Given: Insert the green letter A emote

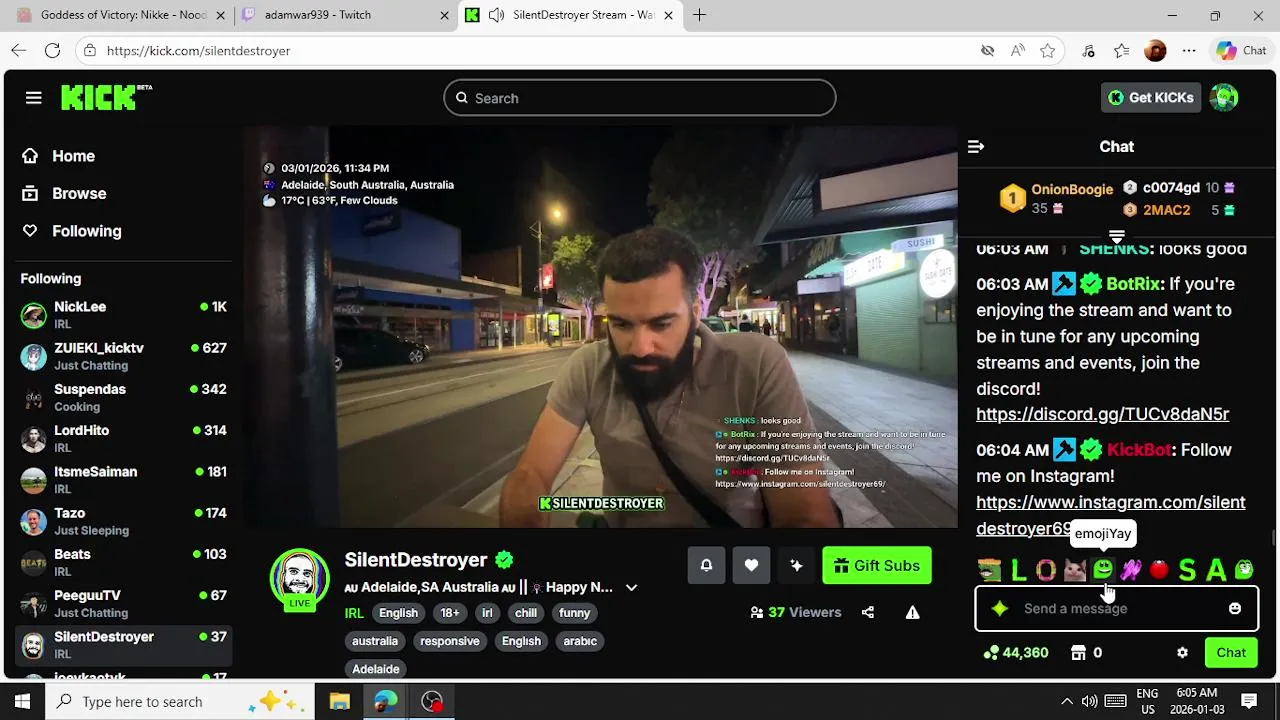Looking at the screenshot, I should pos(1216,570).
